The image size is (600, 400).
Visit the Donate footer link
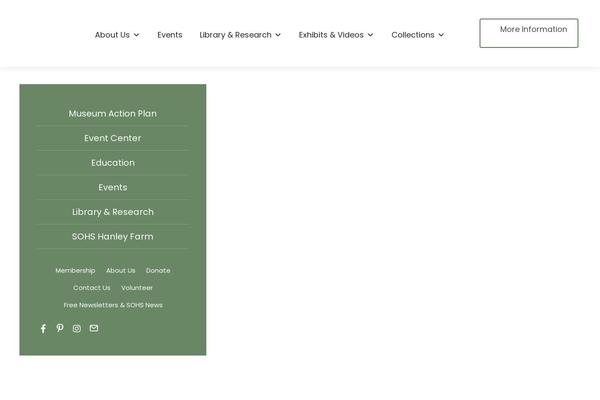(158, 271)
